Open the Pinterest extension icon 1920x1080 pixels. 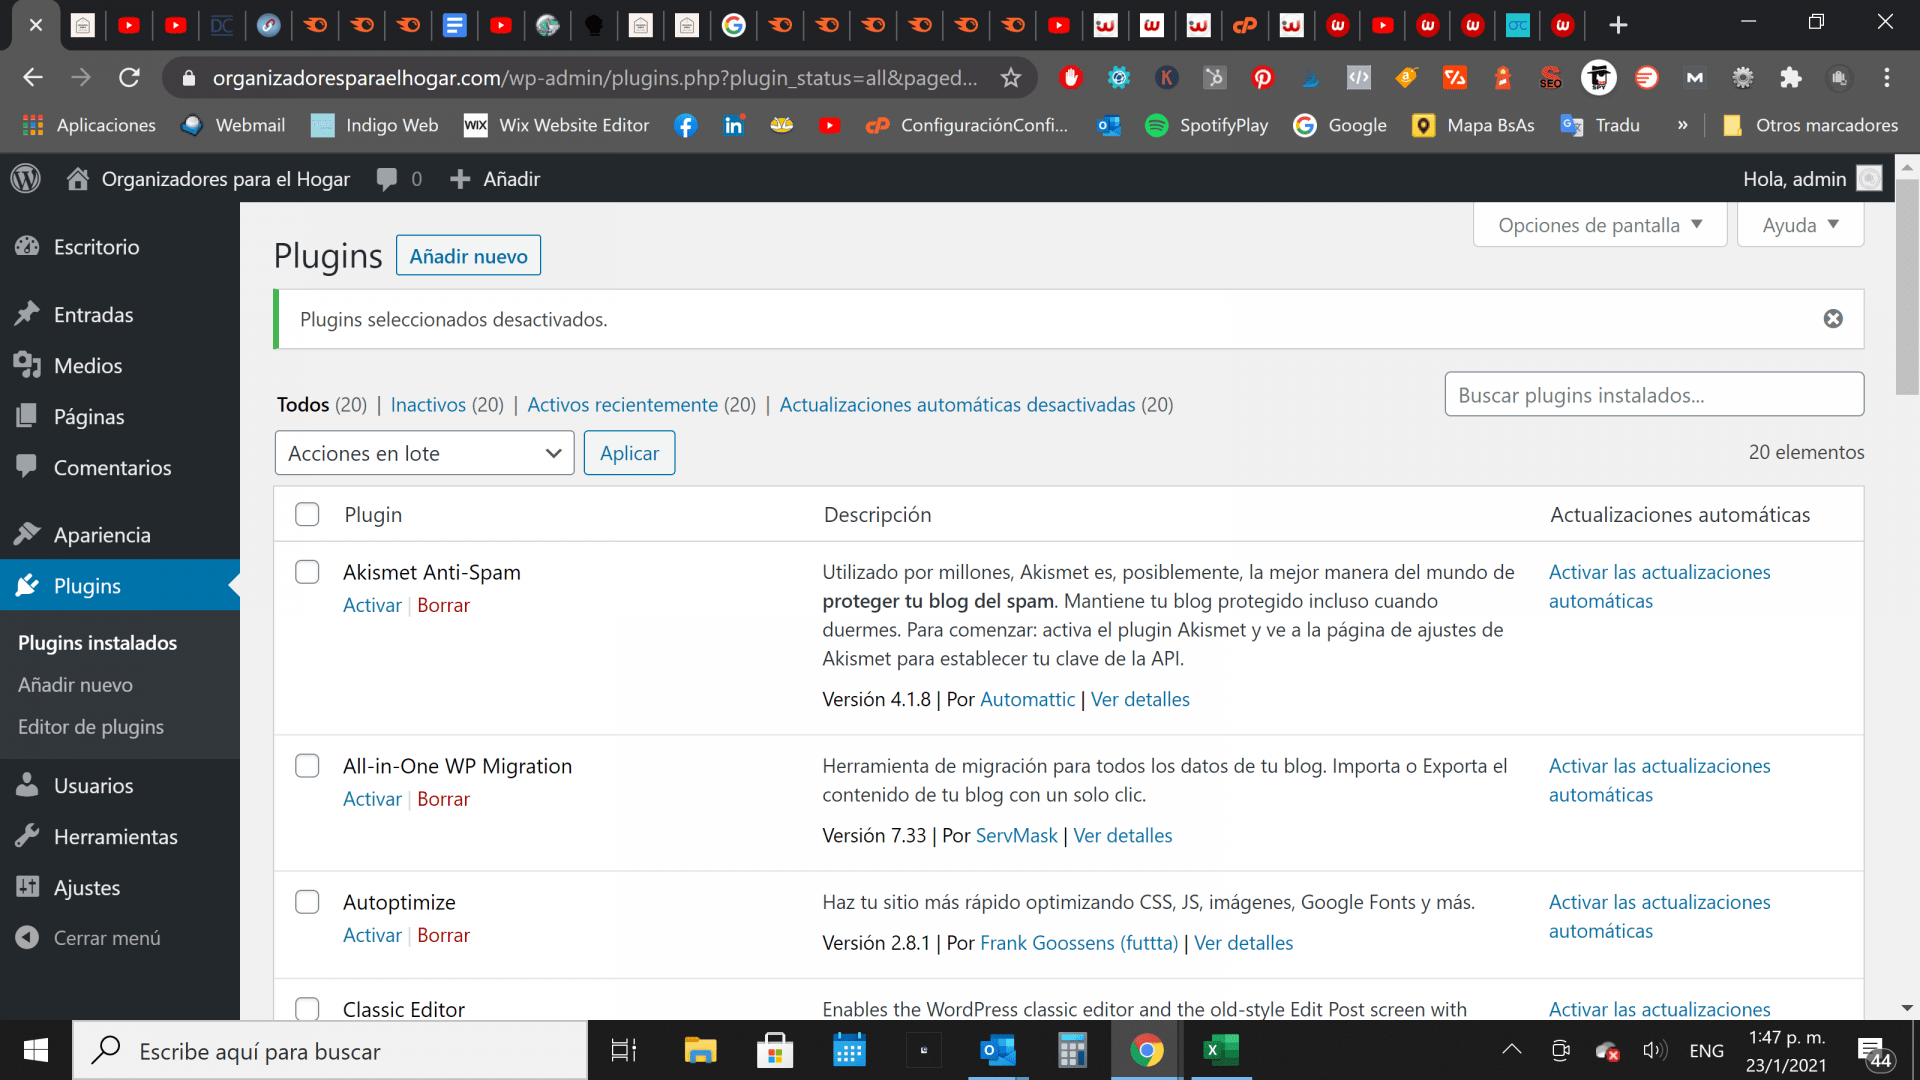(x=1263, y=77)
